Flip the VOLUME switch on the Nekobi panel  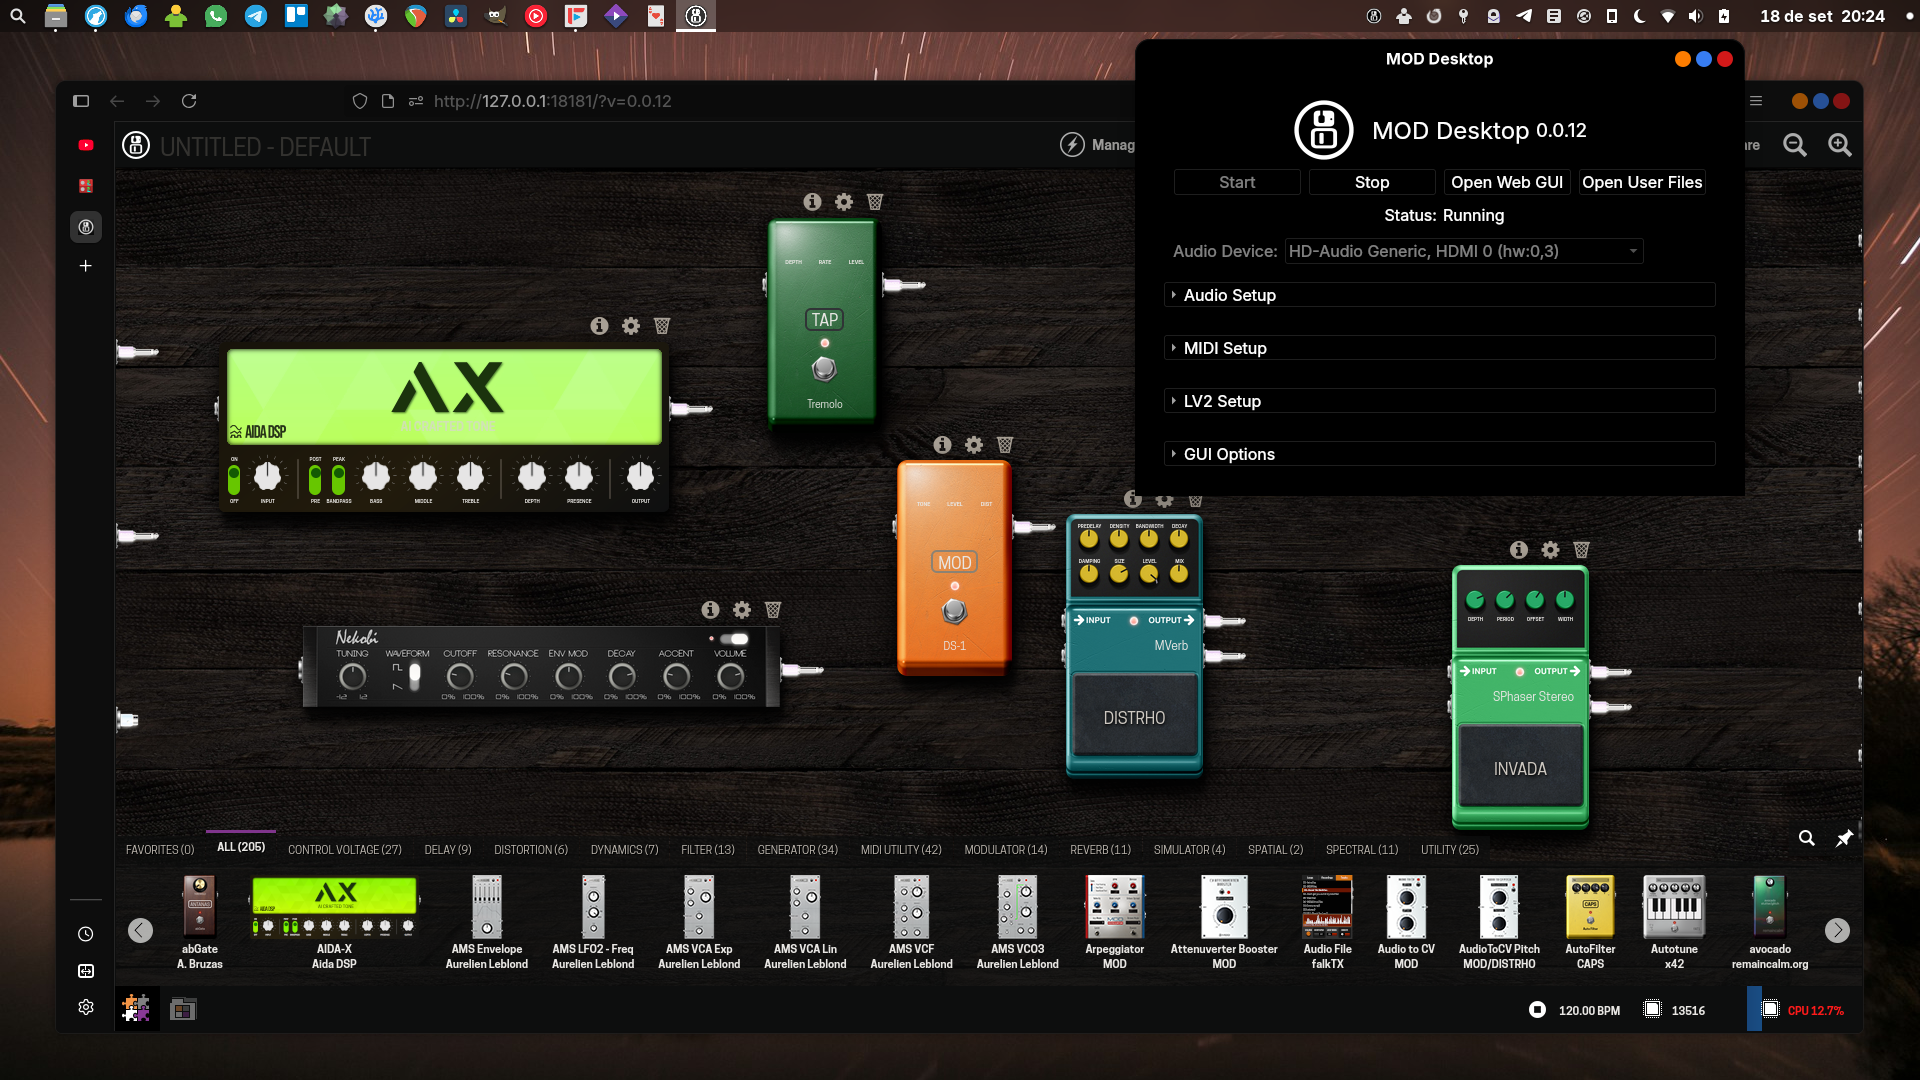pyautogui.click(x=733, y=638)
